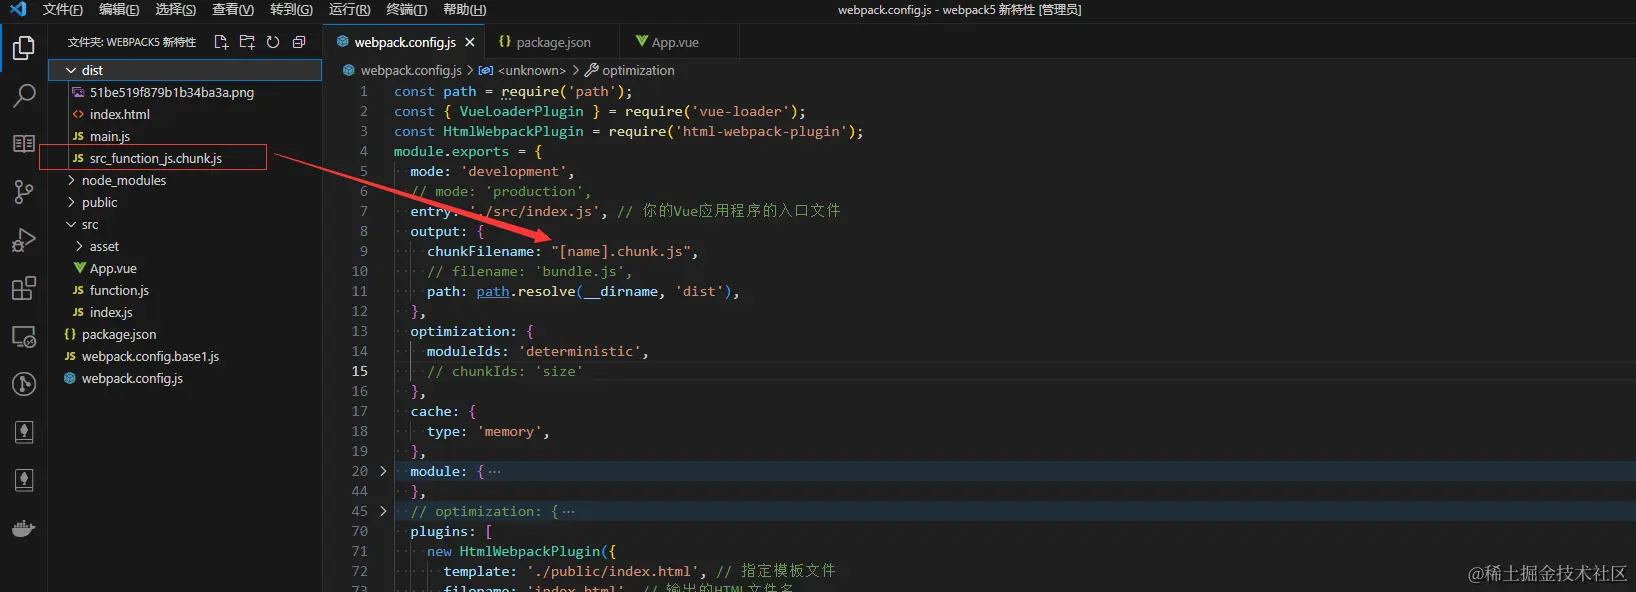This screenshot has height=592, width=1636.
Task: Open the 编辑(E) menu
Action: point(119,9)
